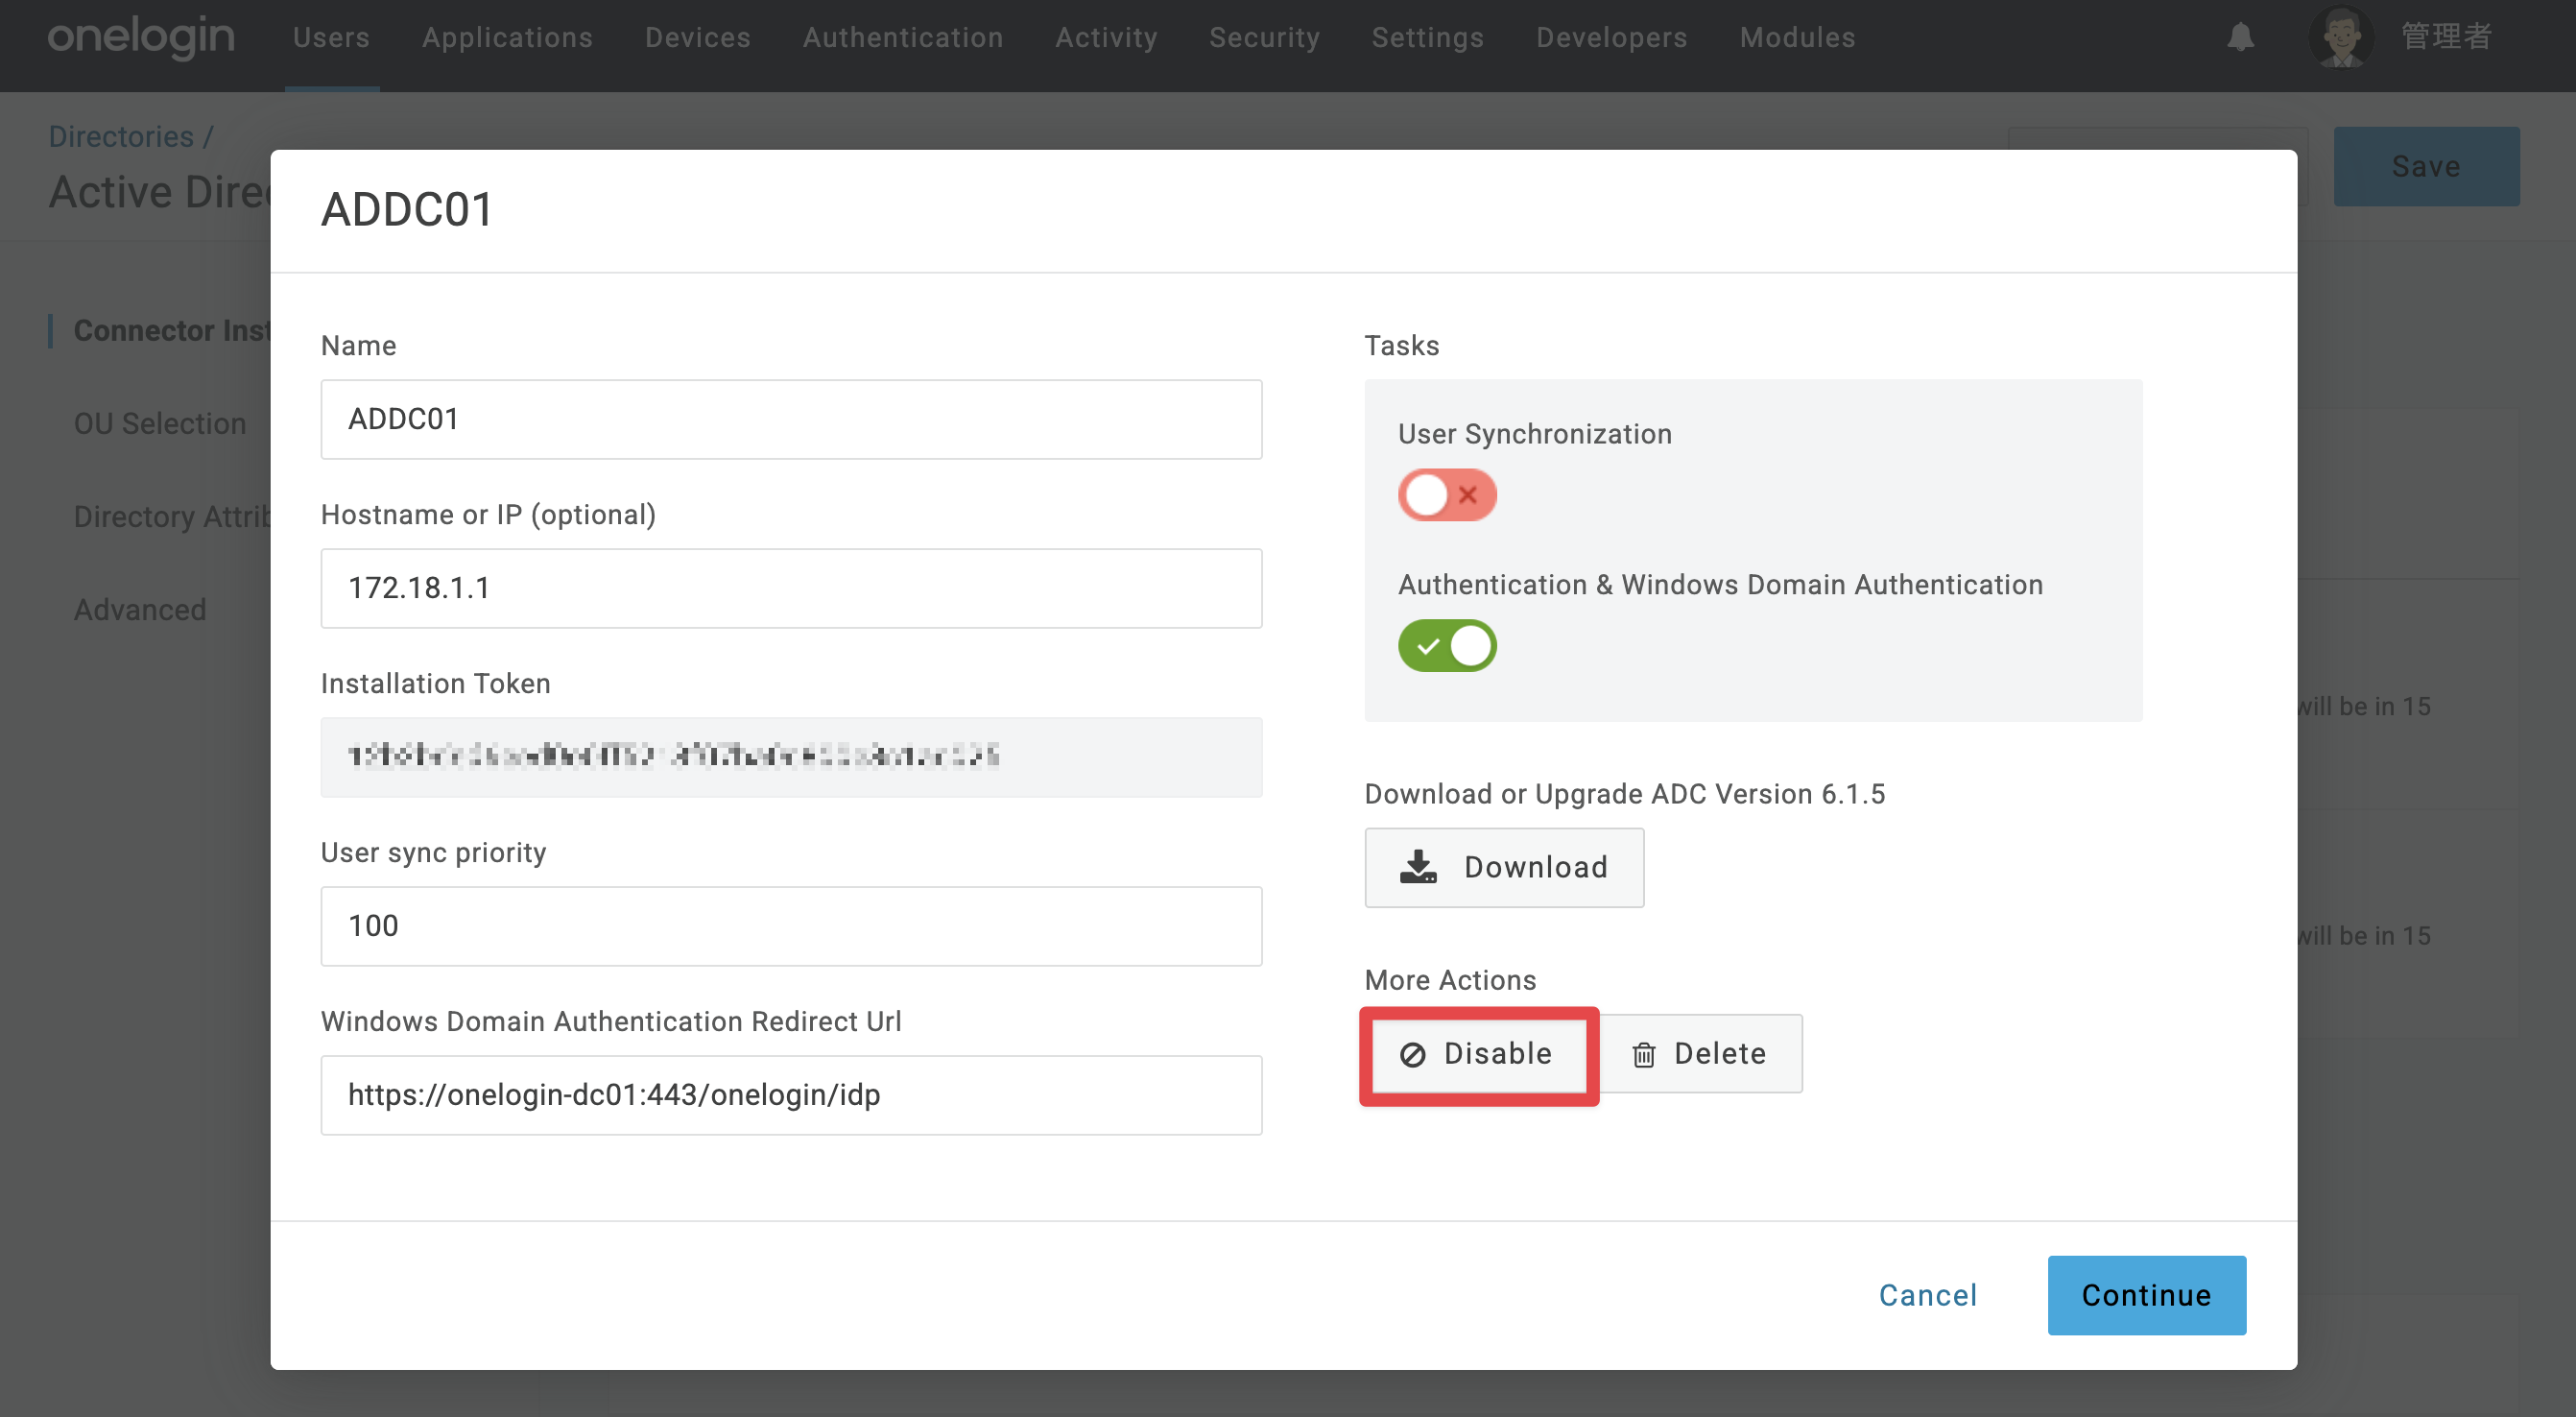Edit the Windows Domain Authentication Redirect Url field
This screenshot has height=1417, width=2576.
tap(791, 1095)
